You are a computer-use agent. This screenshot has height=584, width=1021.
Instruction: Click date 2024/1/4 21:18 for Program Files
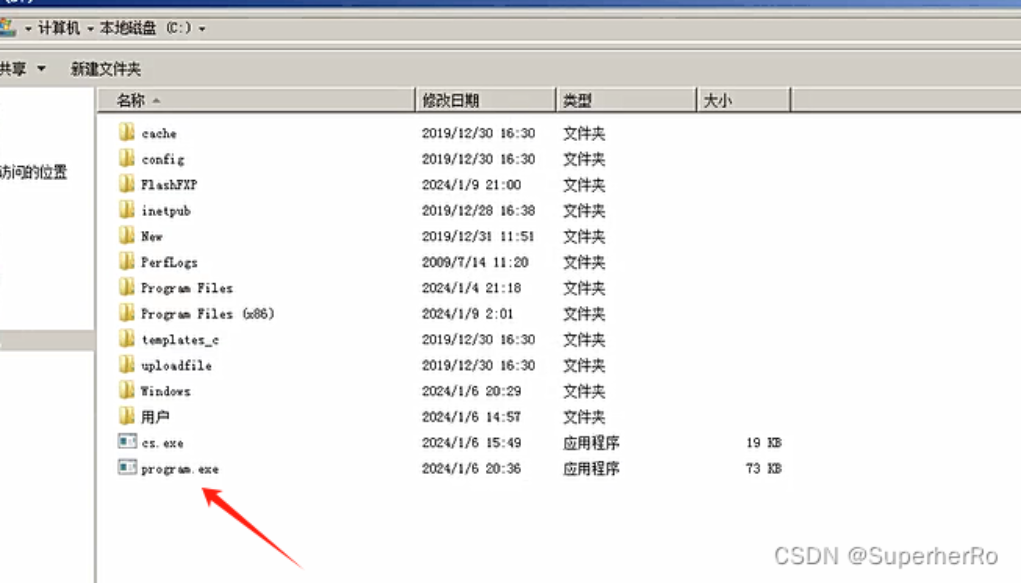click(471, 288)
